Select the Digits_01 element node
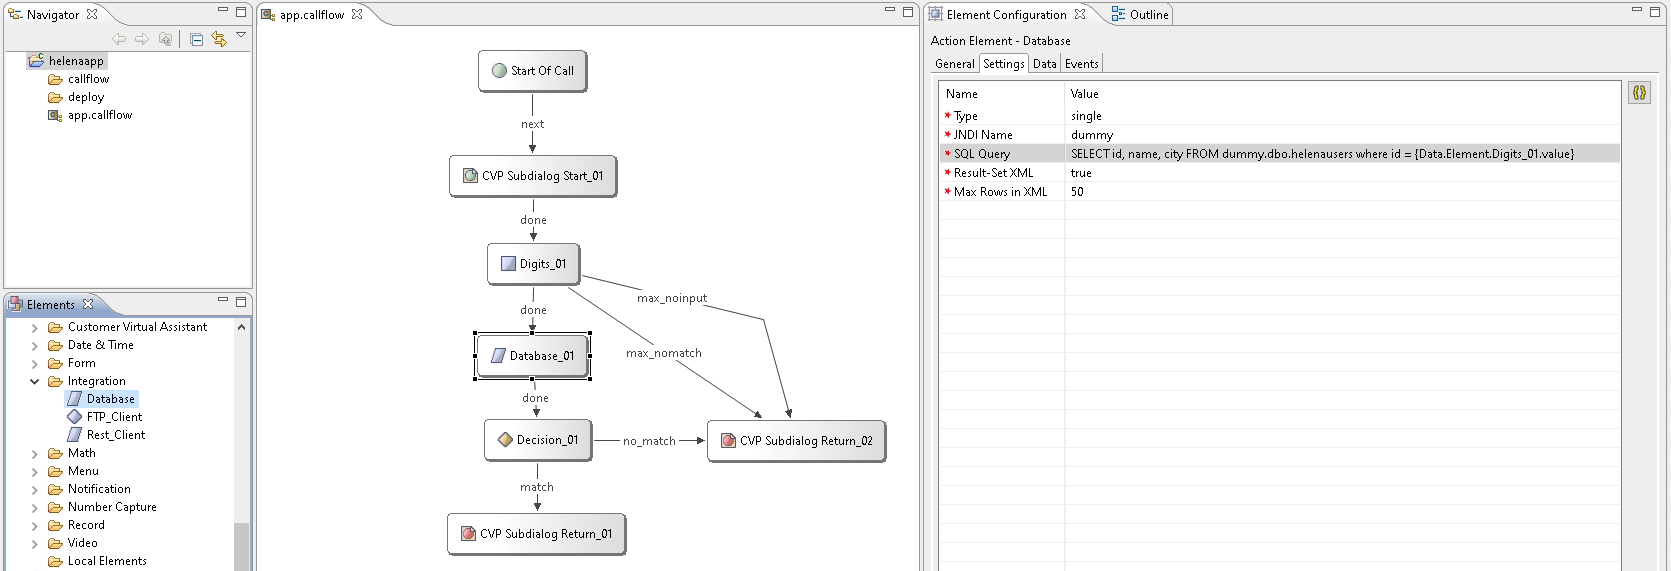This screenshot has height=571, width=1671. (533, 264)
